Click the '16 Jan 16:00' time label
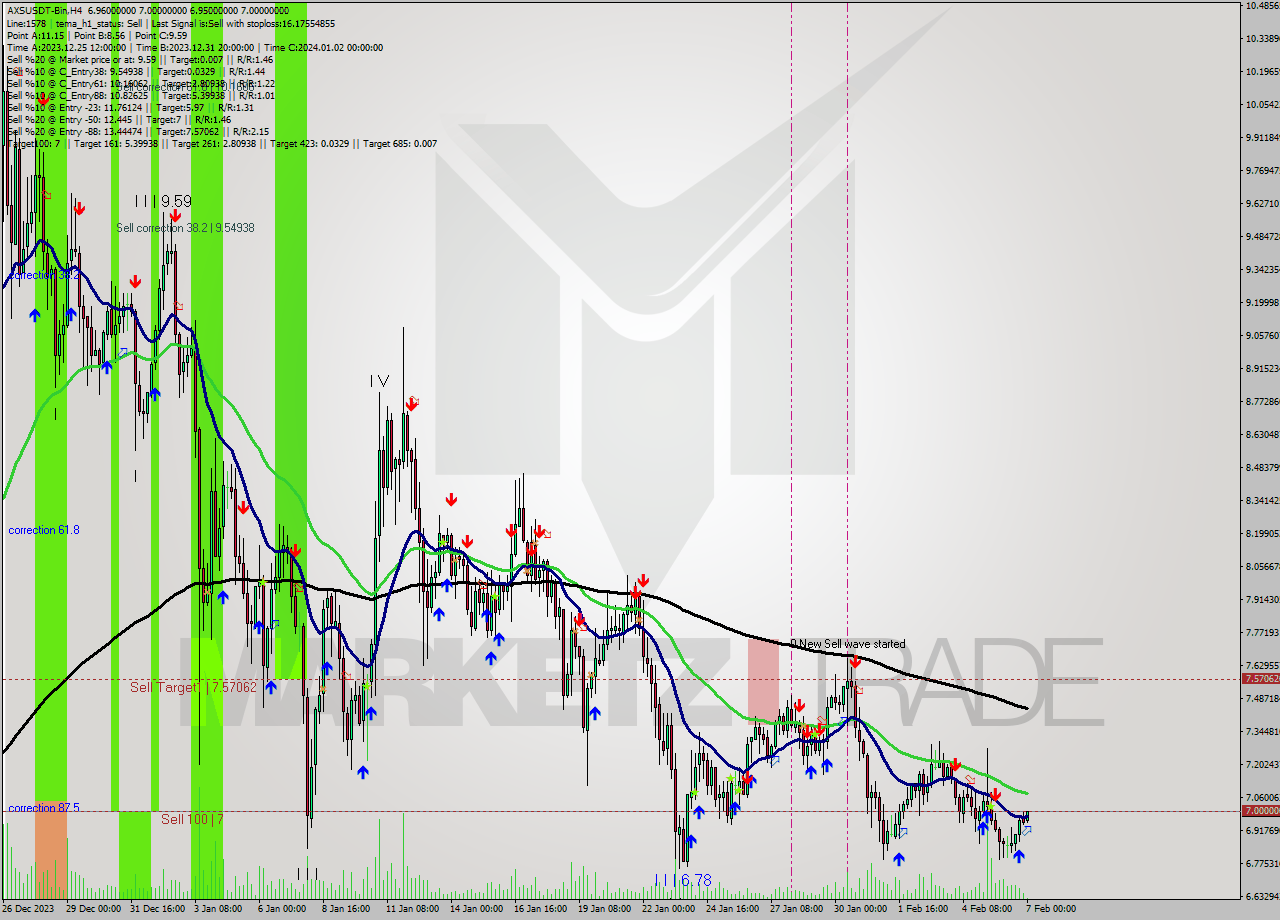The height and width of the screenshot is (920, 1280). point(541,909)
